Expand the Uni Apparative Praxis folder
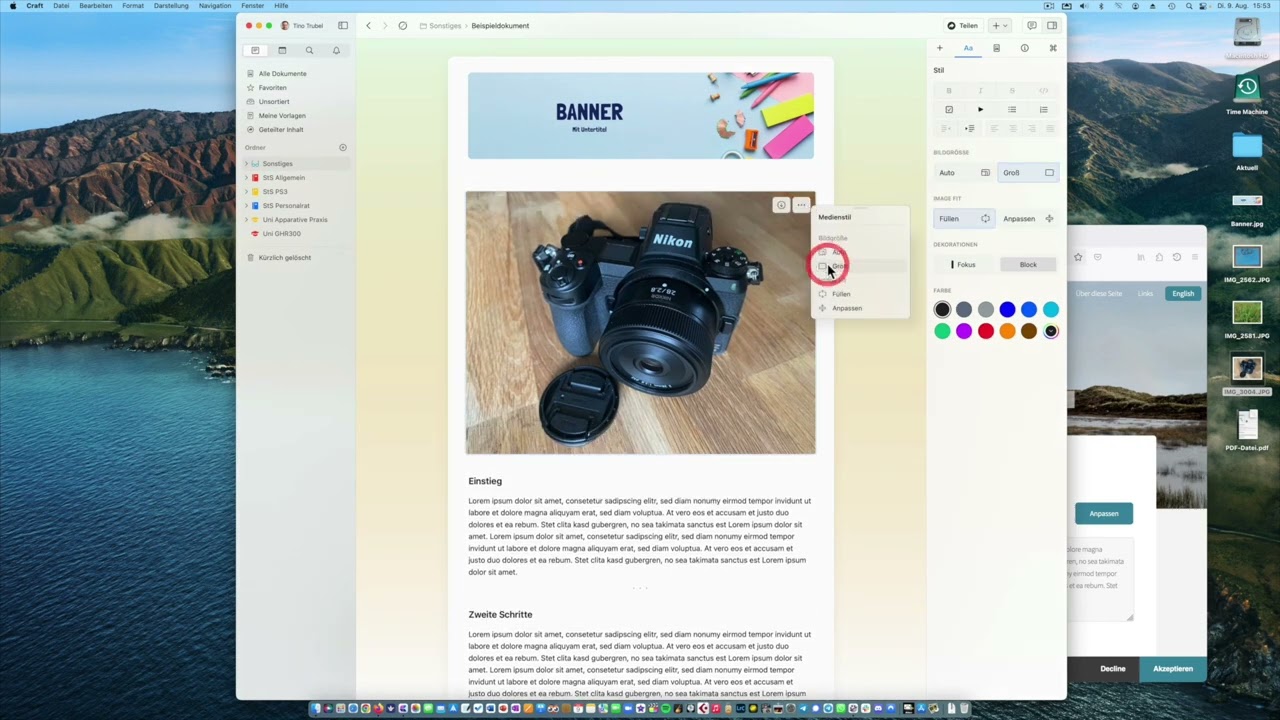Screen dimensions: 1280x720 246,219
